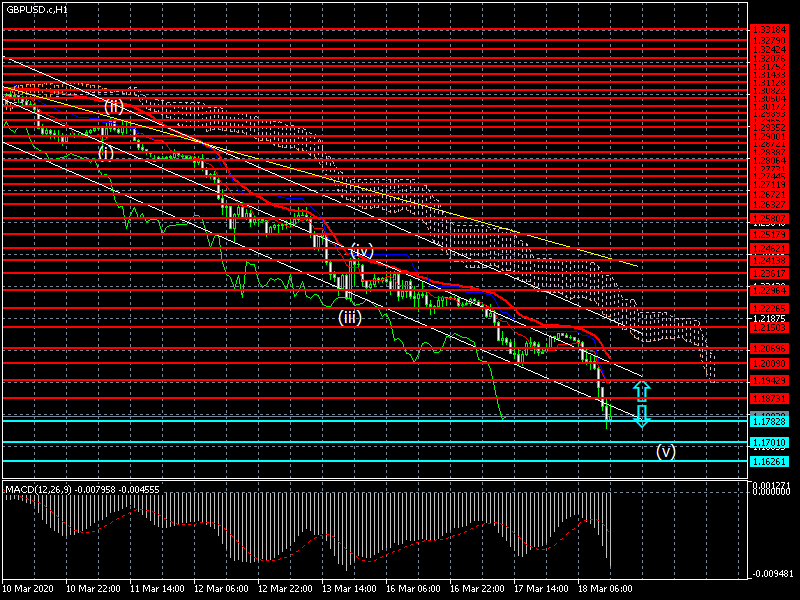Screen dimensions: 800x600
Task: Select the wave (i) label
Action: coord(106,153)
